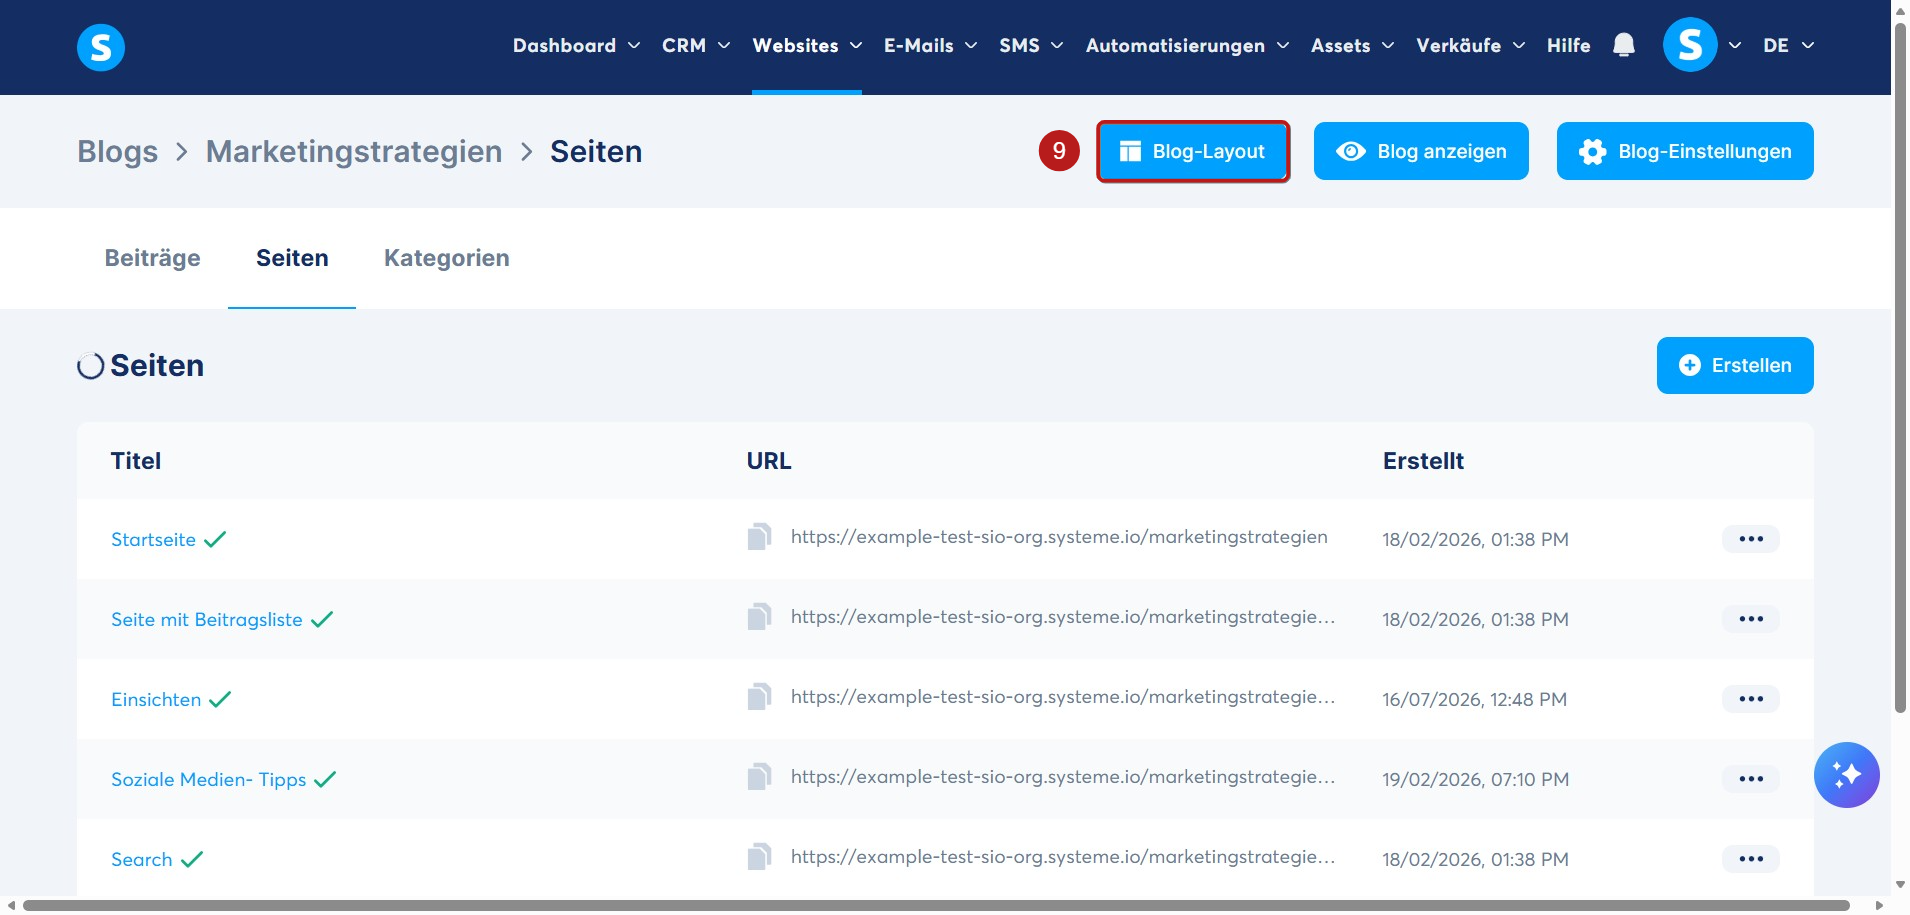Click the scroll-down arrow of vertical scrollbar
The height and width of the screenshot is (915, 1910).
point(1900,885)
